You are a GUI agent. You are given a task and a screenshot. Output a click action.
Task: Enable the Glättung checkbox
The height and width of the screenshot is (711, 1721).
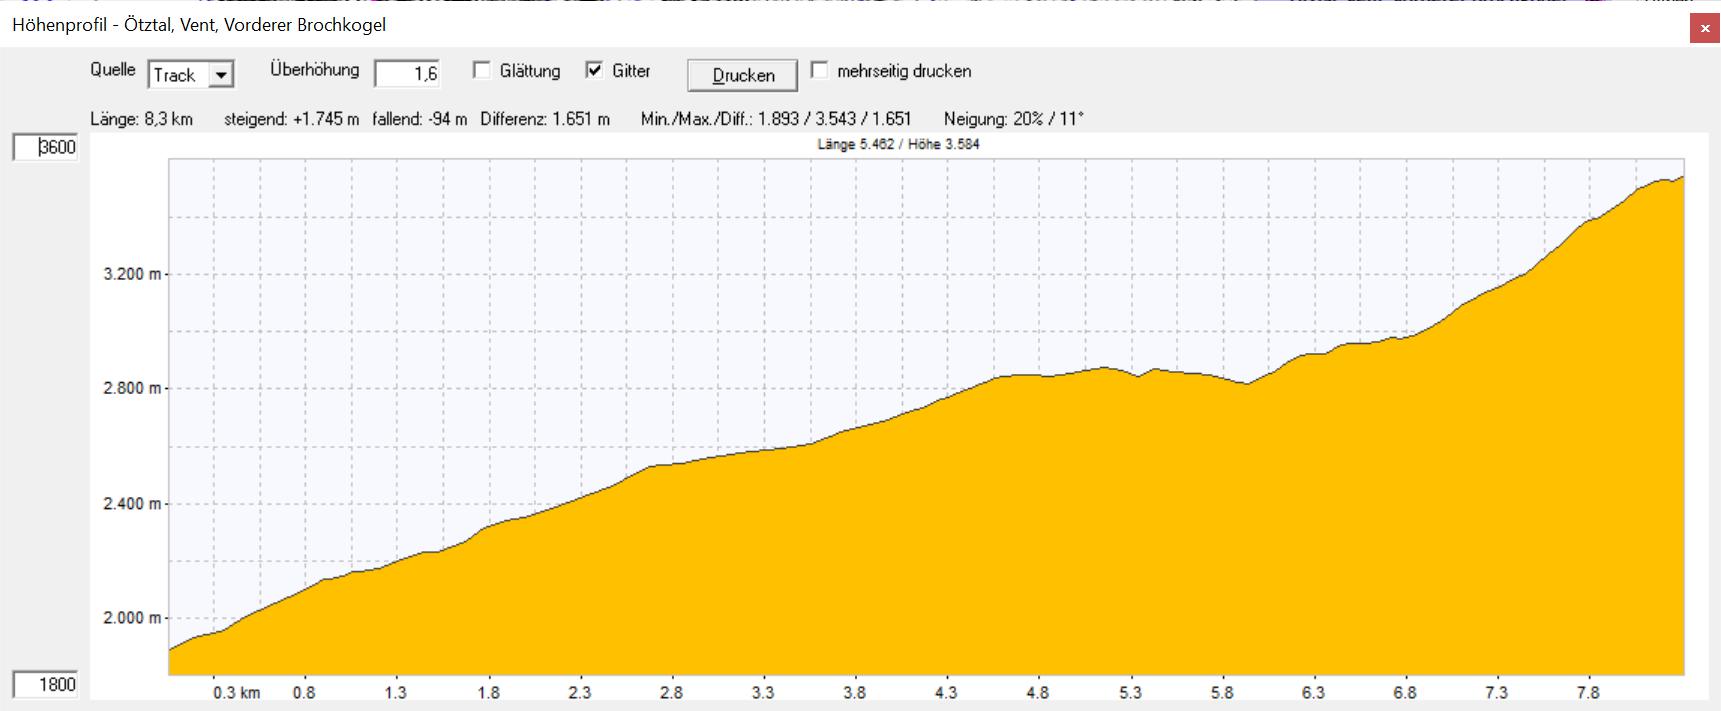click(482, 70)
